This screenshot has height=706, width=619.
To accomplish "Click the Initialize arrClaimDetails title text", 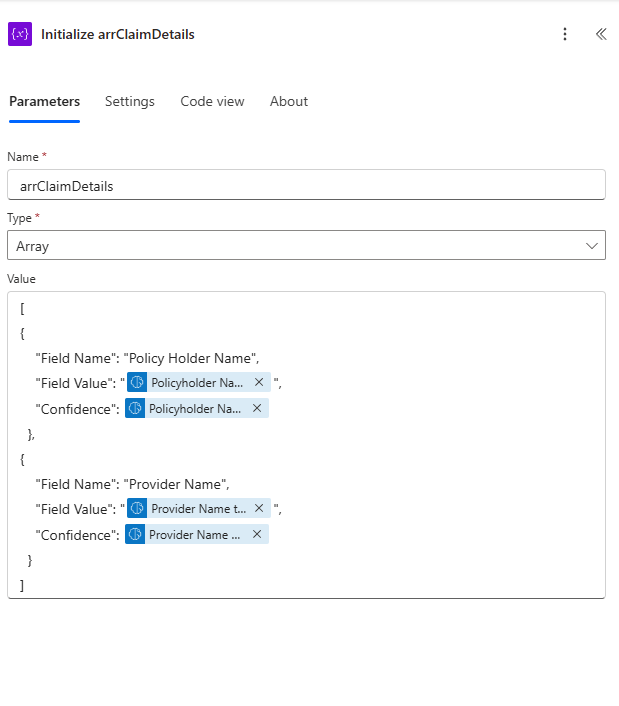I will [x=118, y=34].
